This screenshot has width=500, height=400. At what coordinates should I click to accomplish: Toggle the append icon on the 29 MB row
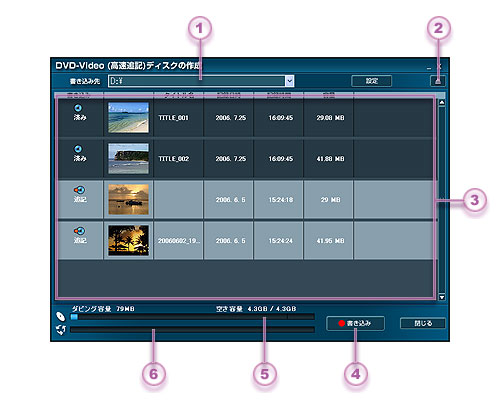79,190
